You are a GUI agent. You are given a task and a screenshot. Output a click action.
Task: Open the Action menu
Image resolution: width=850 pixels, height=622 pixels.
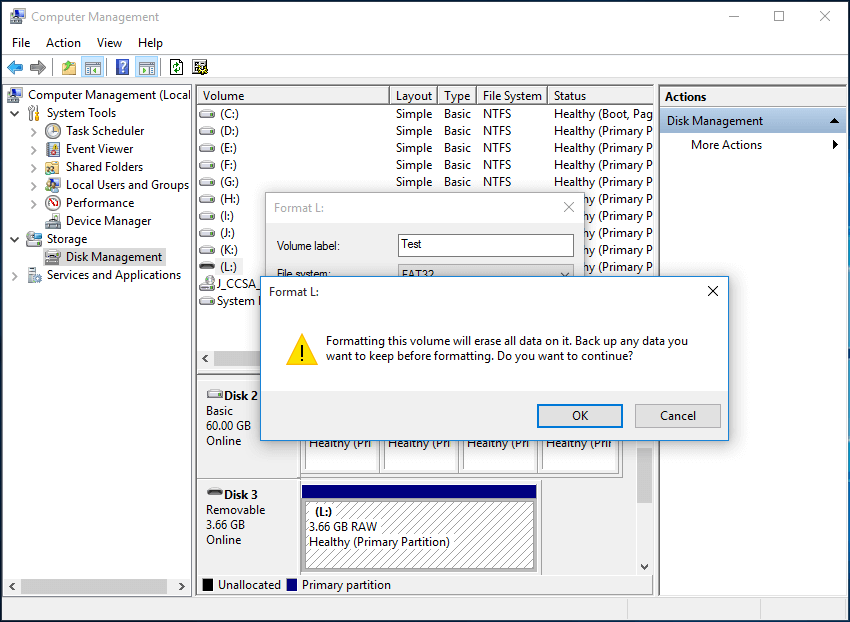coord(63,42)
